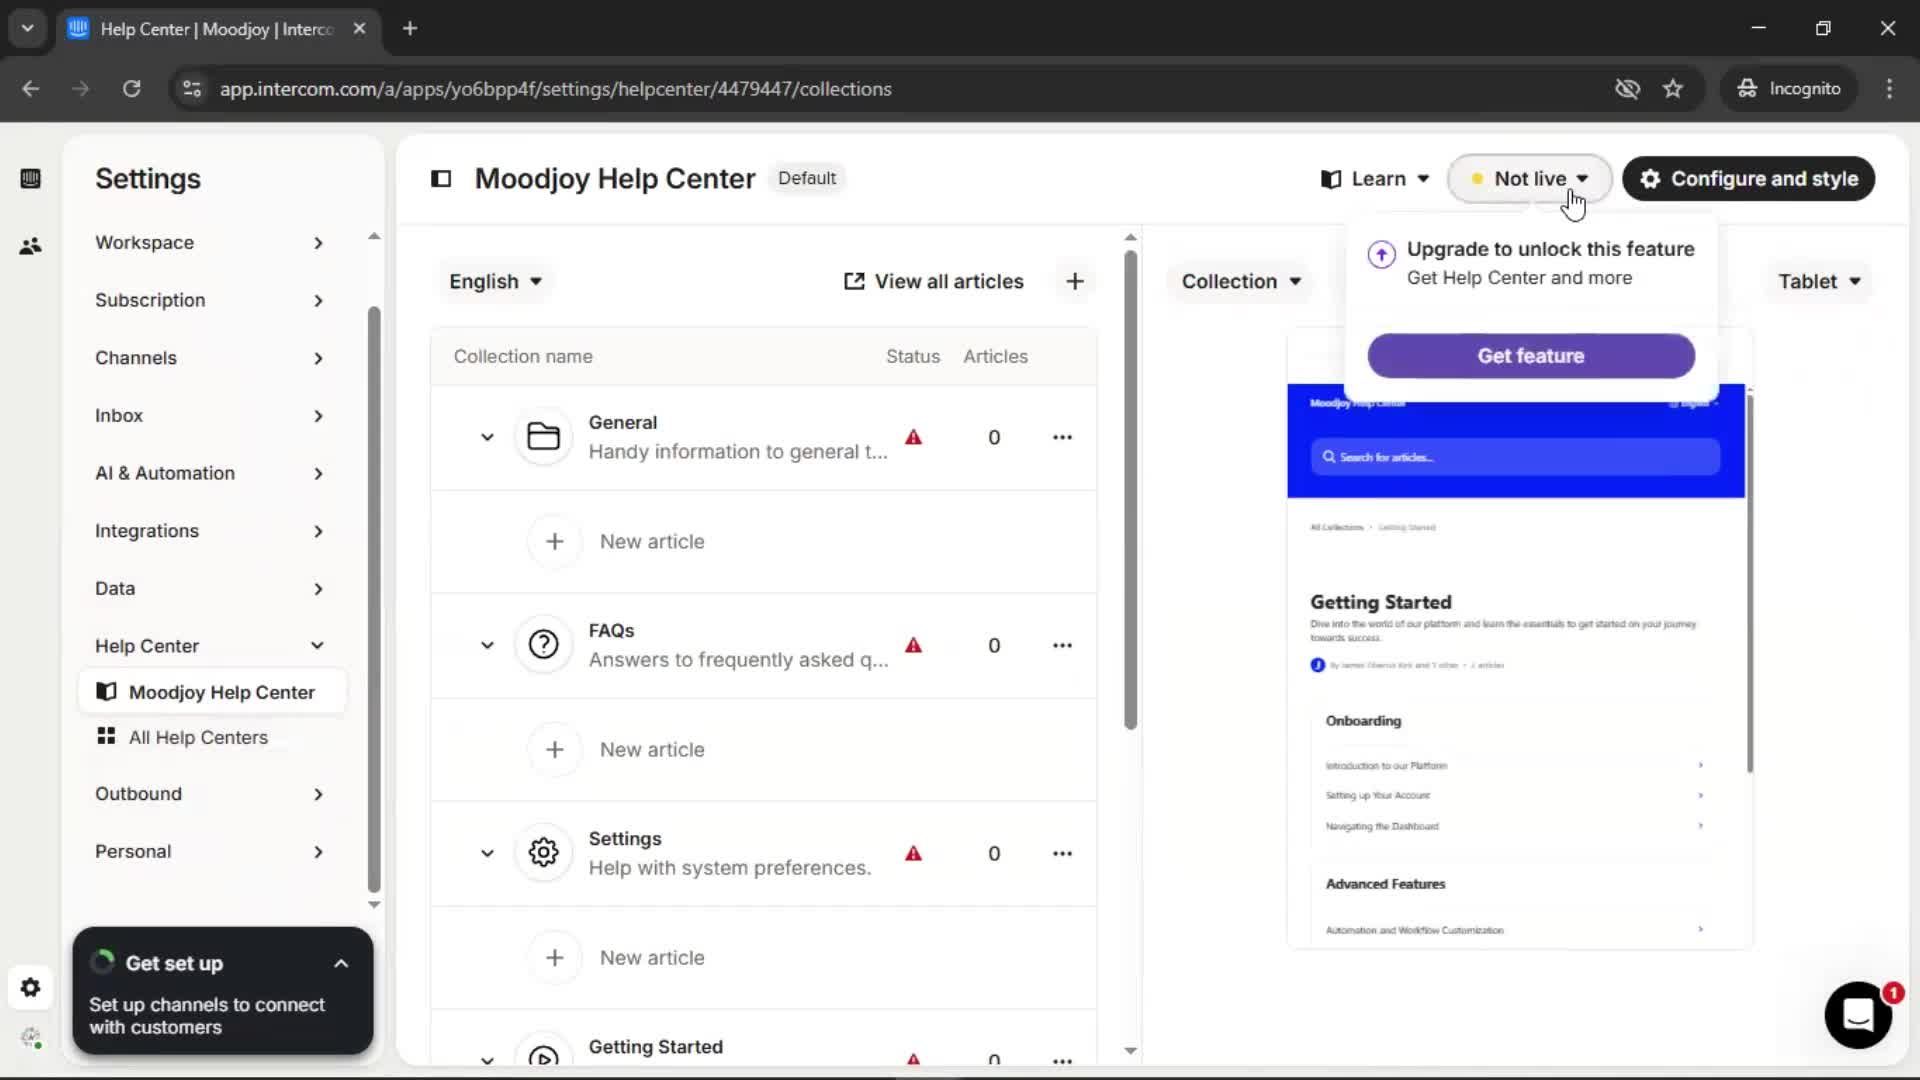Open the more options menu for Settings collection

[x=1062, y=853]
